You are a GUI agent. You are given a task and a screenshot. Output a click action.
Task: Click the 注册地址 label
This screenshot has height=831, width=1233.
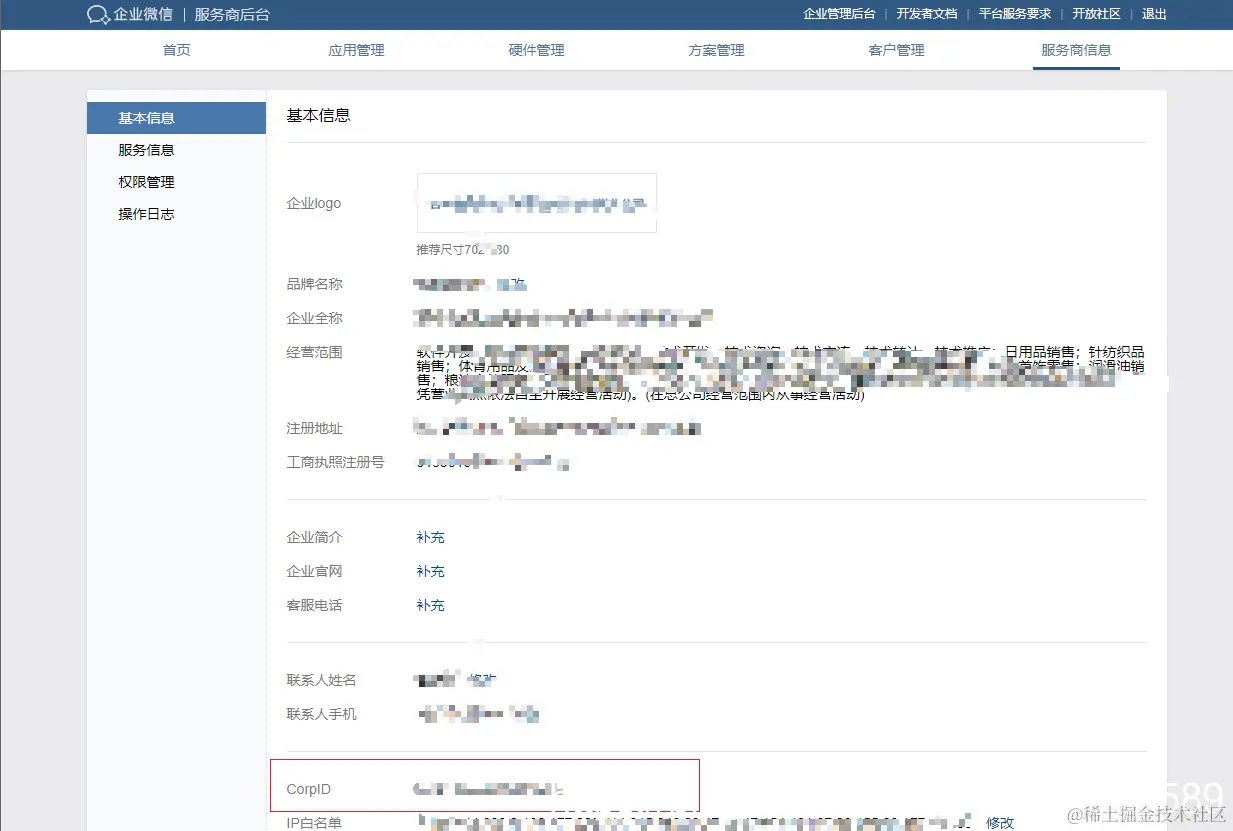pyautogui.click(x=315, y=429)
